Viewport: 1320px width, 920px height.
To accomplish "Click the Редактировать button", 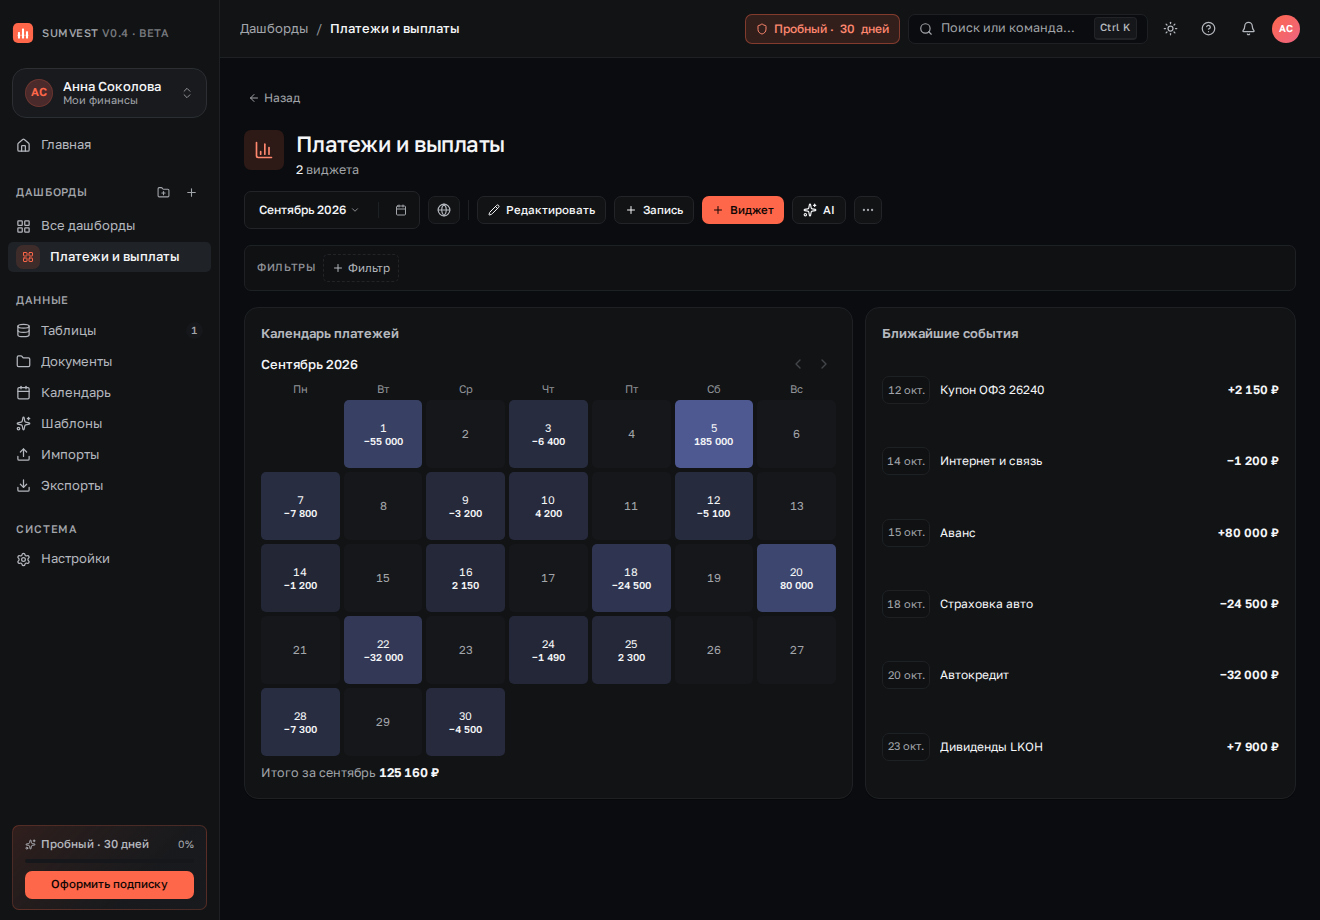I will point(541,210).
